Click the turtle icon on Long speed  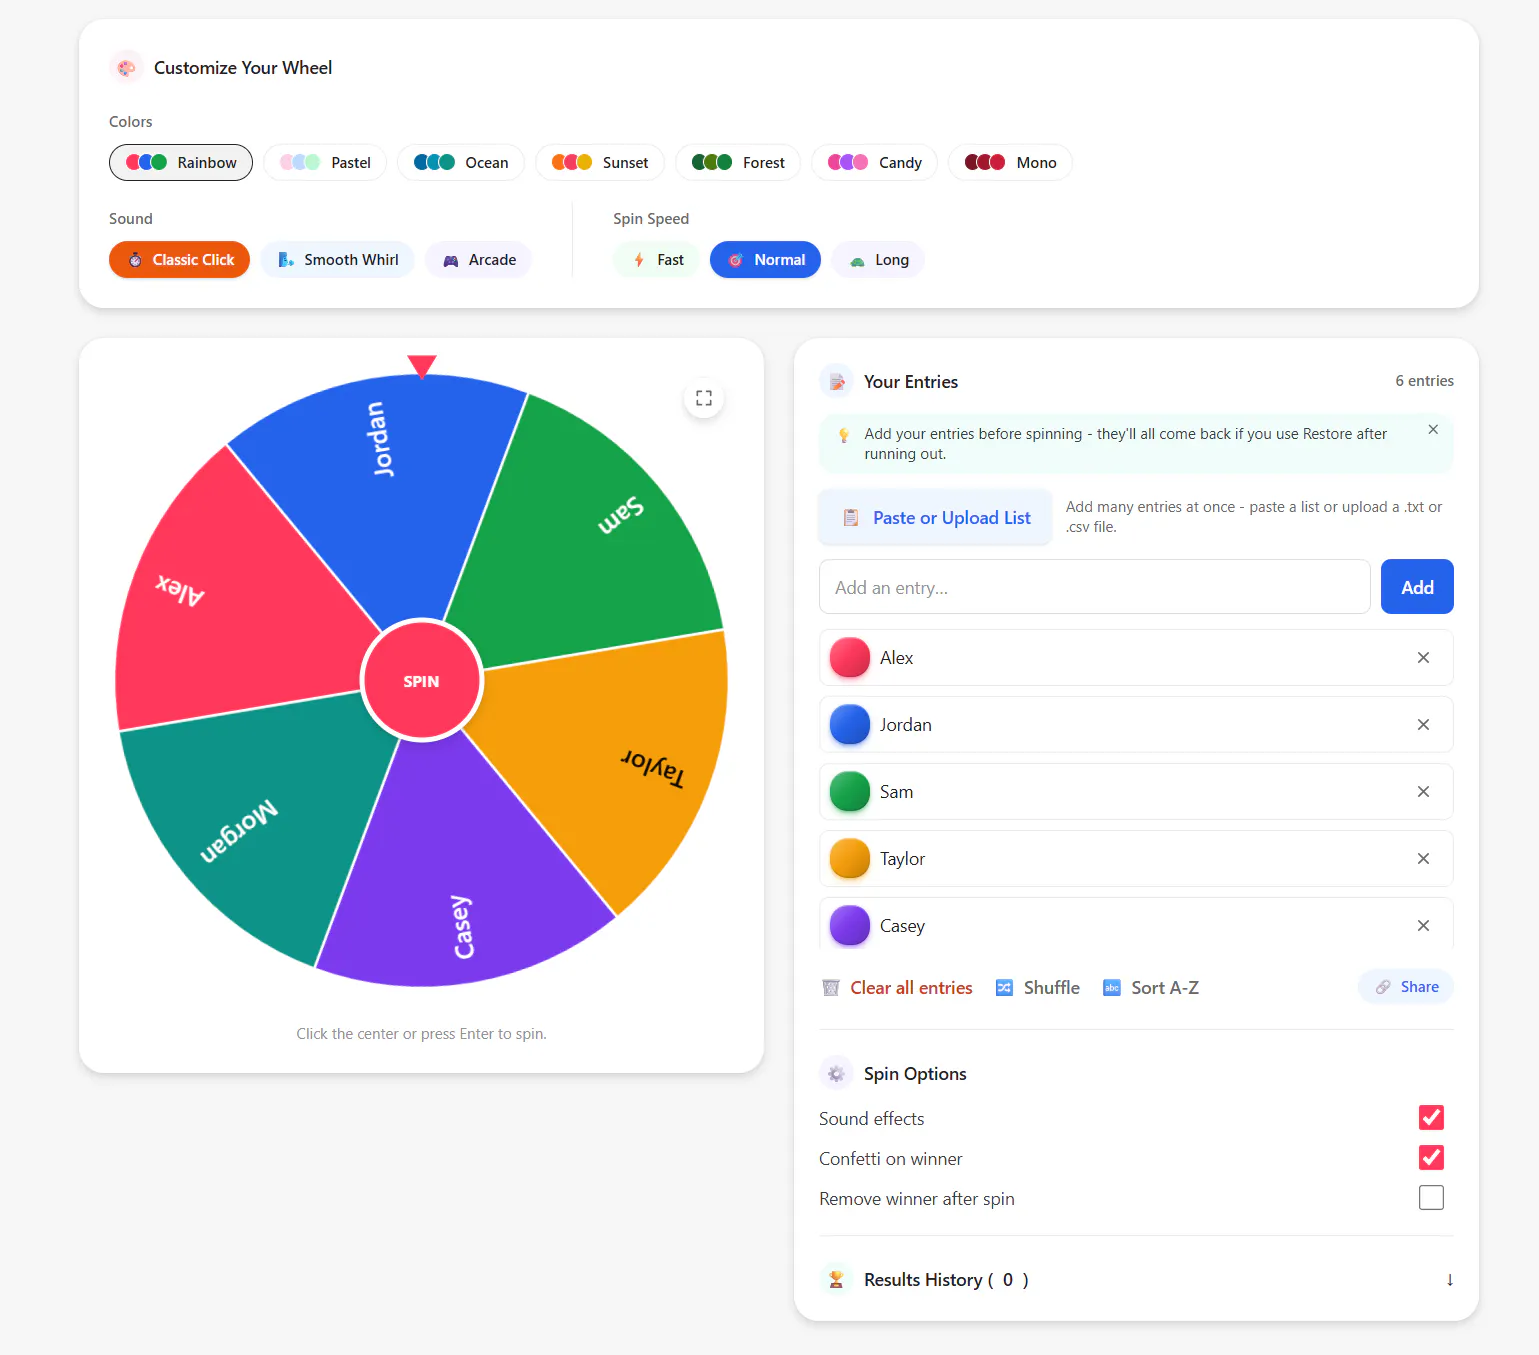[x=857, y=261]
